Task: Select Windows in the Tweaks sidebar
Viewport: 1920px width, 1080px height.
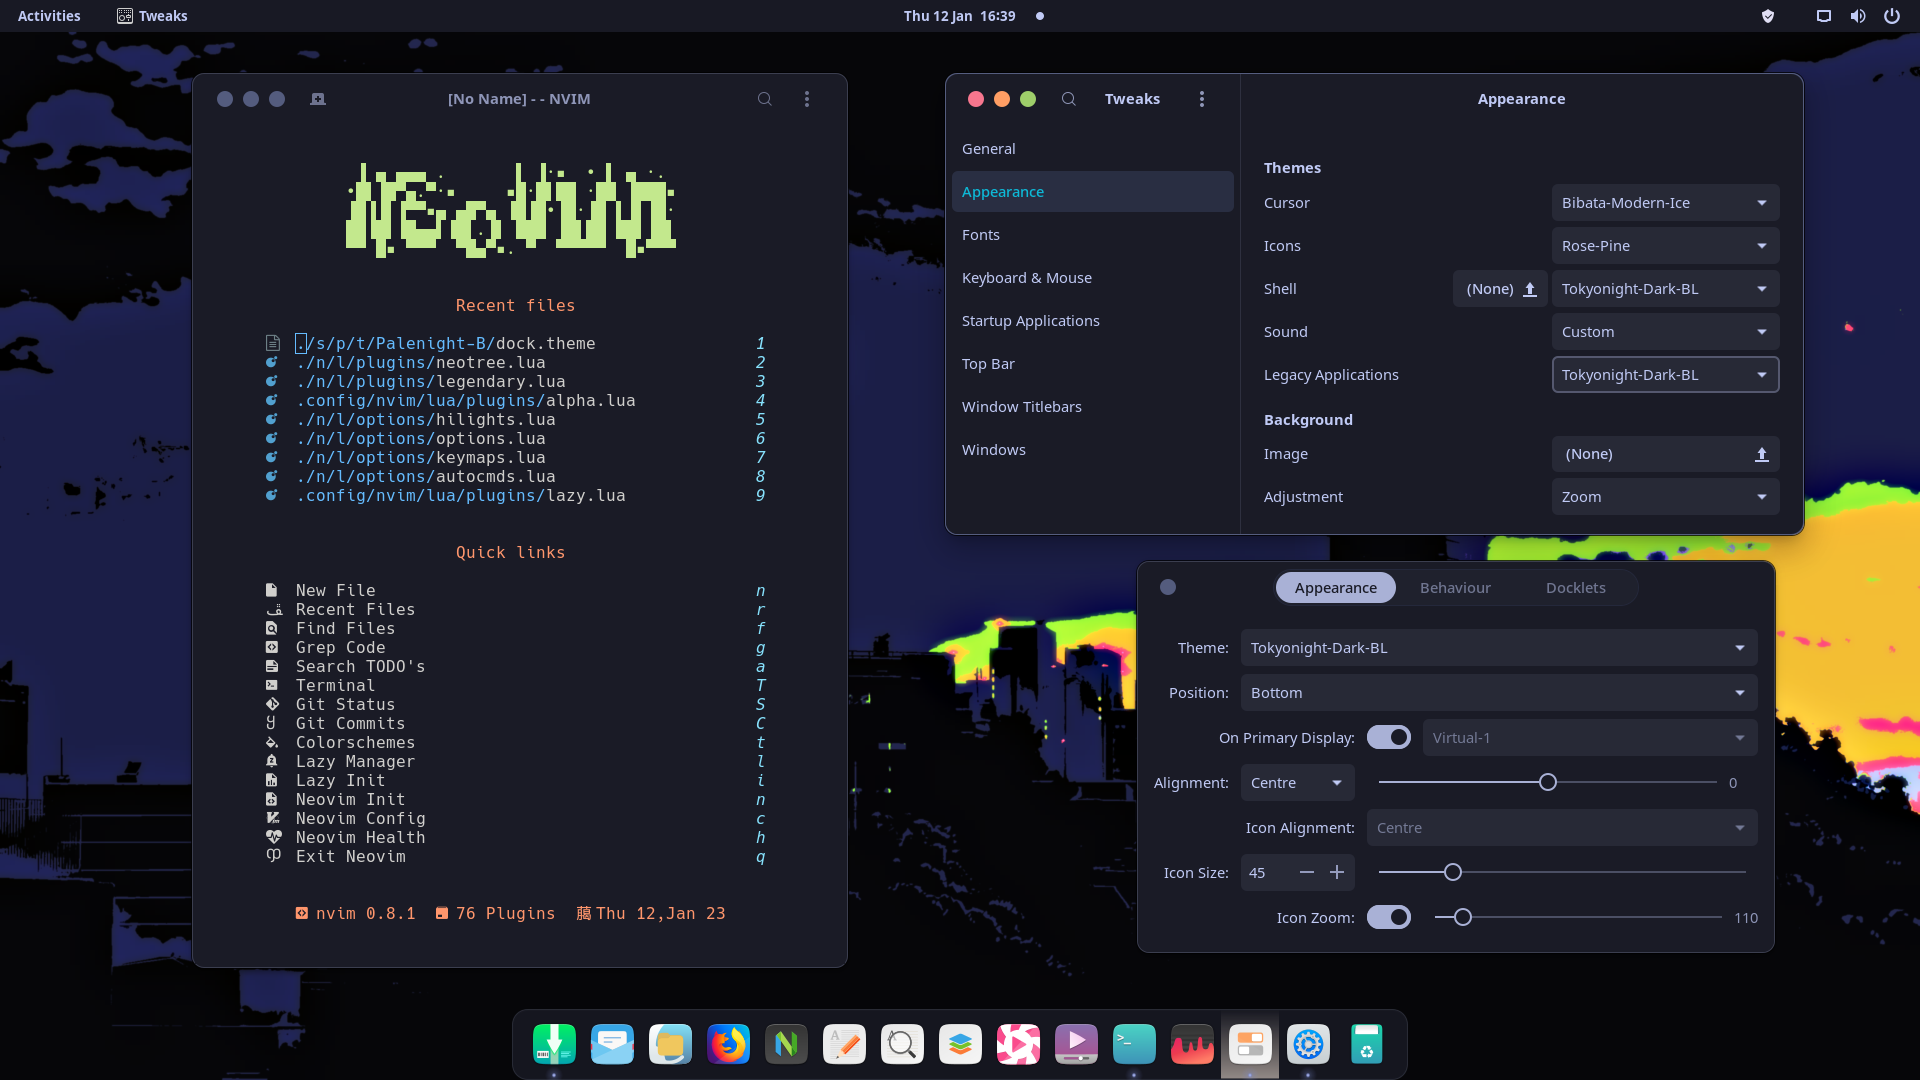Action: 1092,450
